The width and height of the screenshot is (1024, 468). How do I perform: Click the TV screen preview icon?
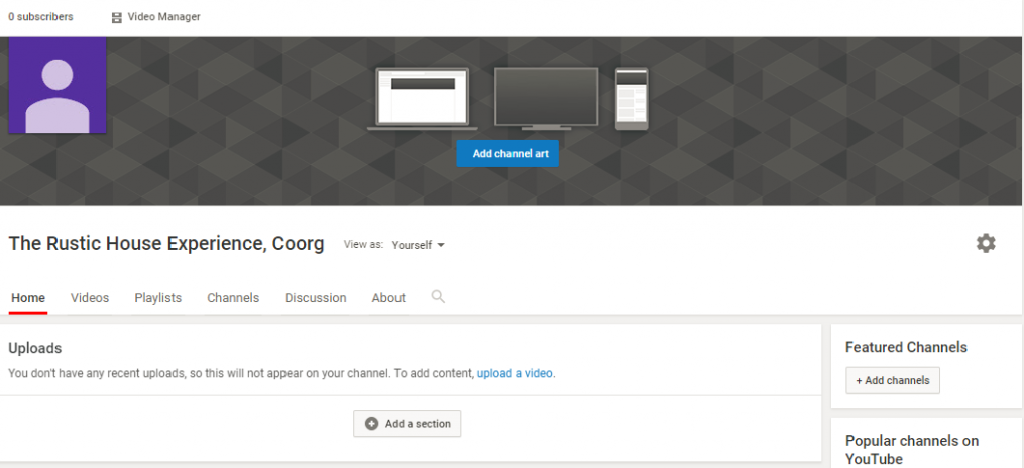pos(546,99)
